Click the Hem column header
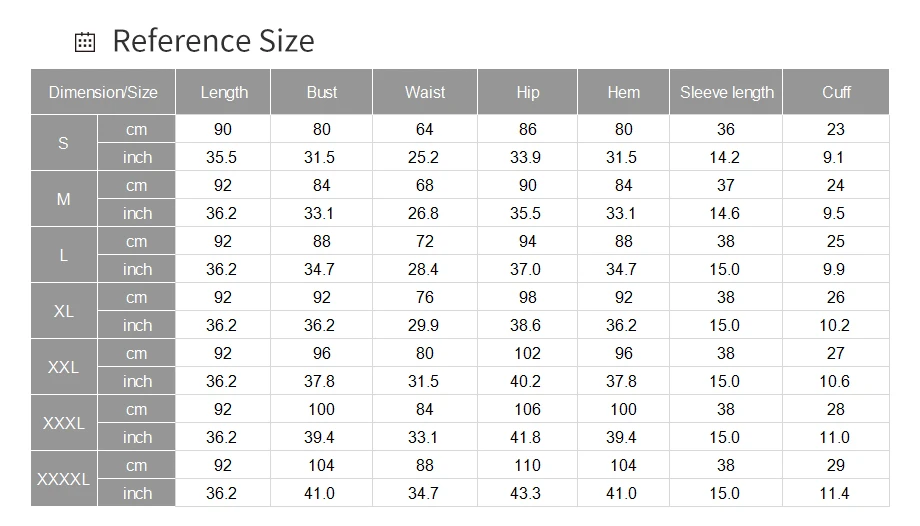Viewport: 920px width, 526px height. tap(623, 92)
